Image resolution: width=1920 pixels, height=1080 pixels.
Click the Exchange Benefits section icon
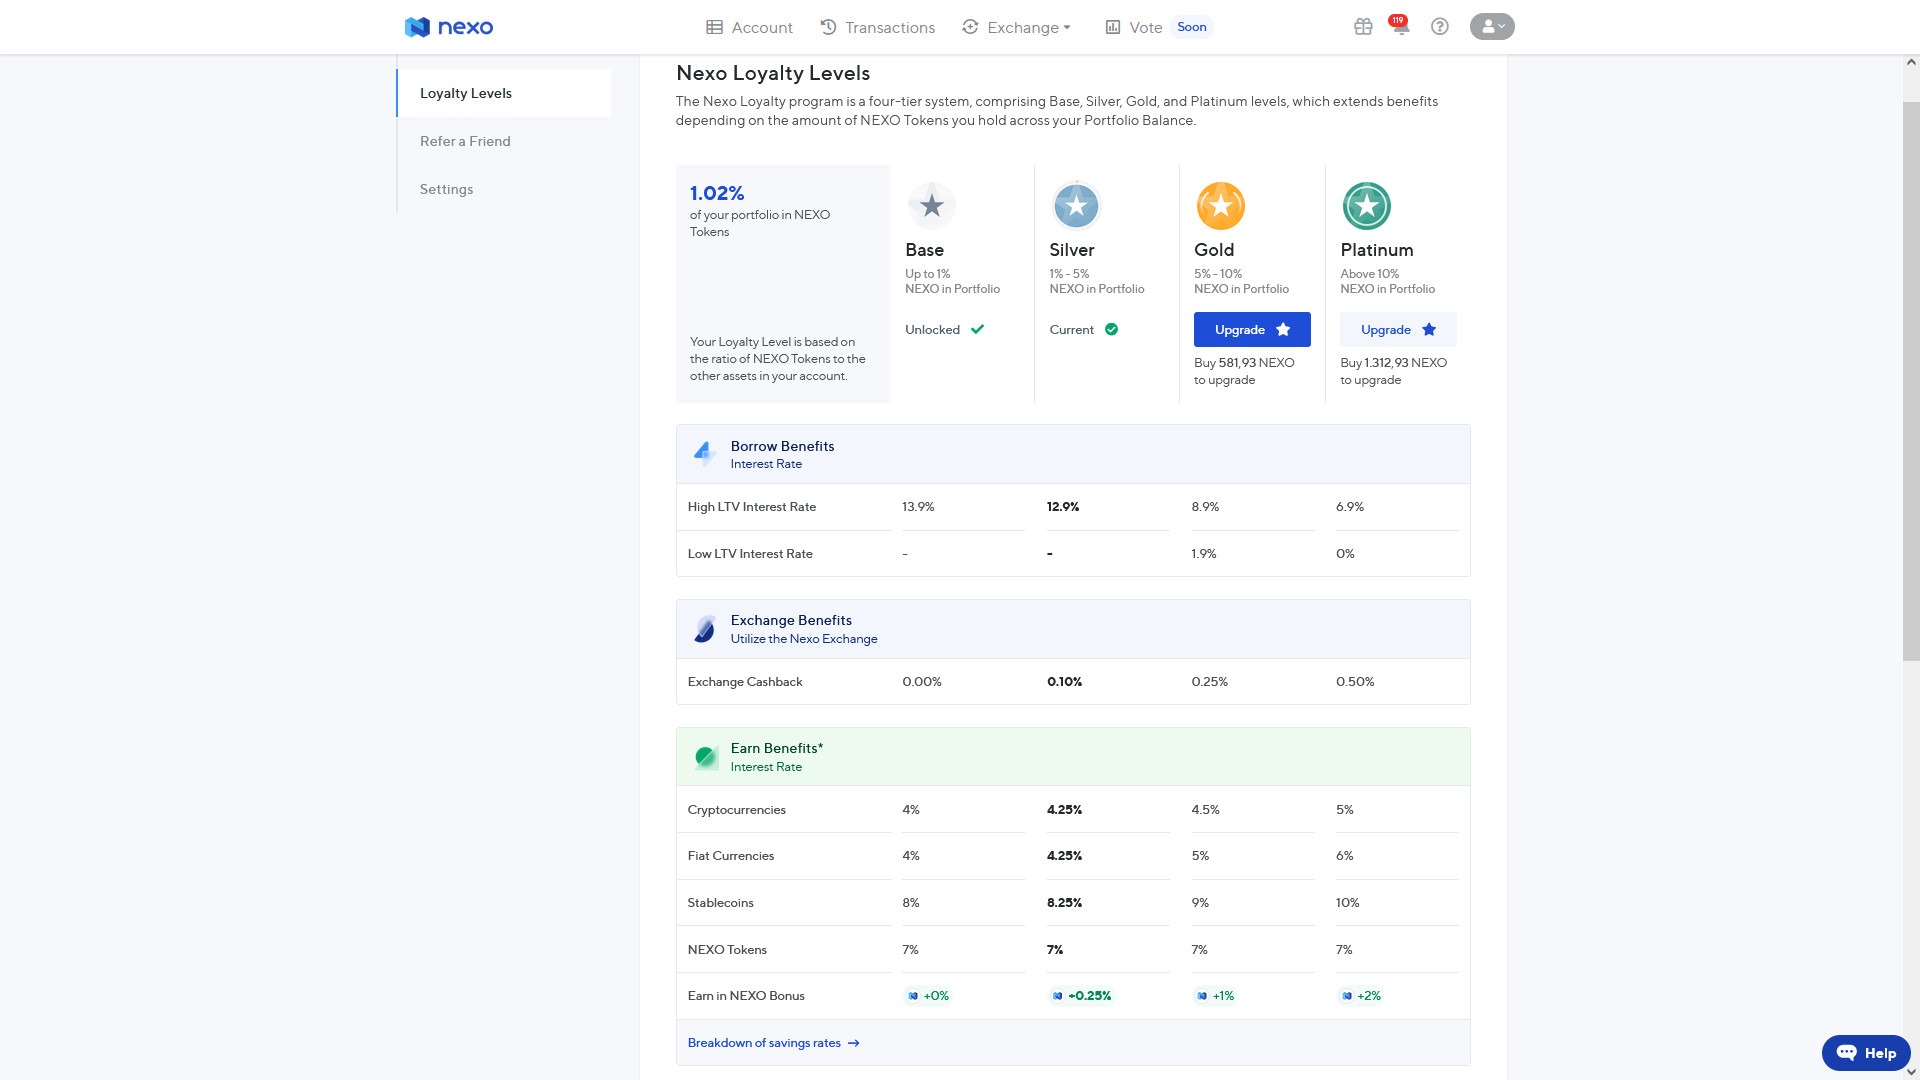704,629
